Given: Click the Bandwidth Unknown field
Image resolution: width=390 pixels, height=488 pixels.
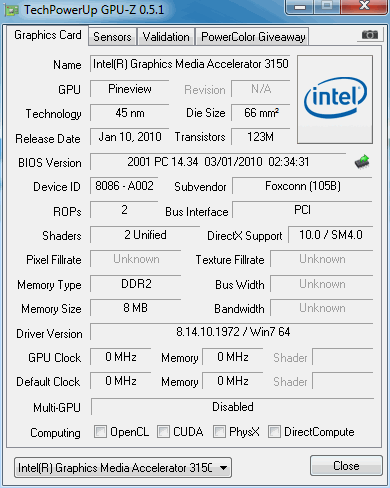Looking at the screenshot, I should pyautogui.click(x=322, y=308).
